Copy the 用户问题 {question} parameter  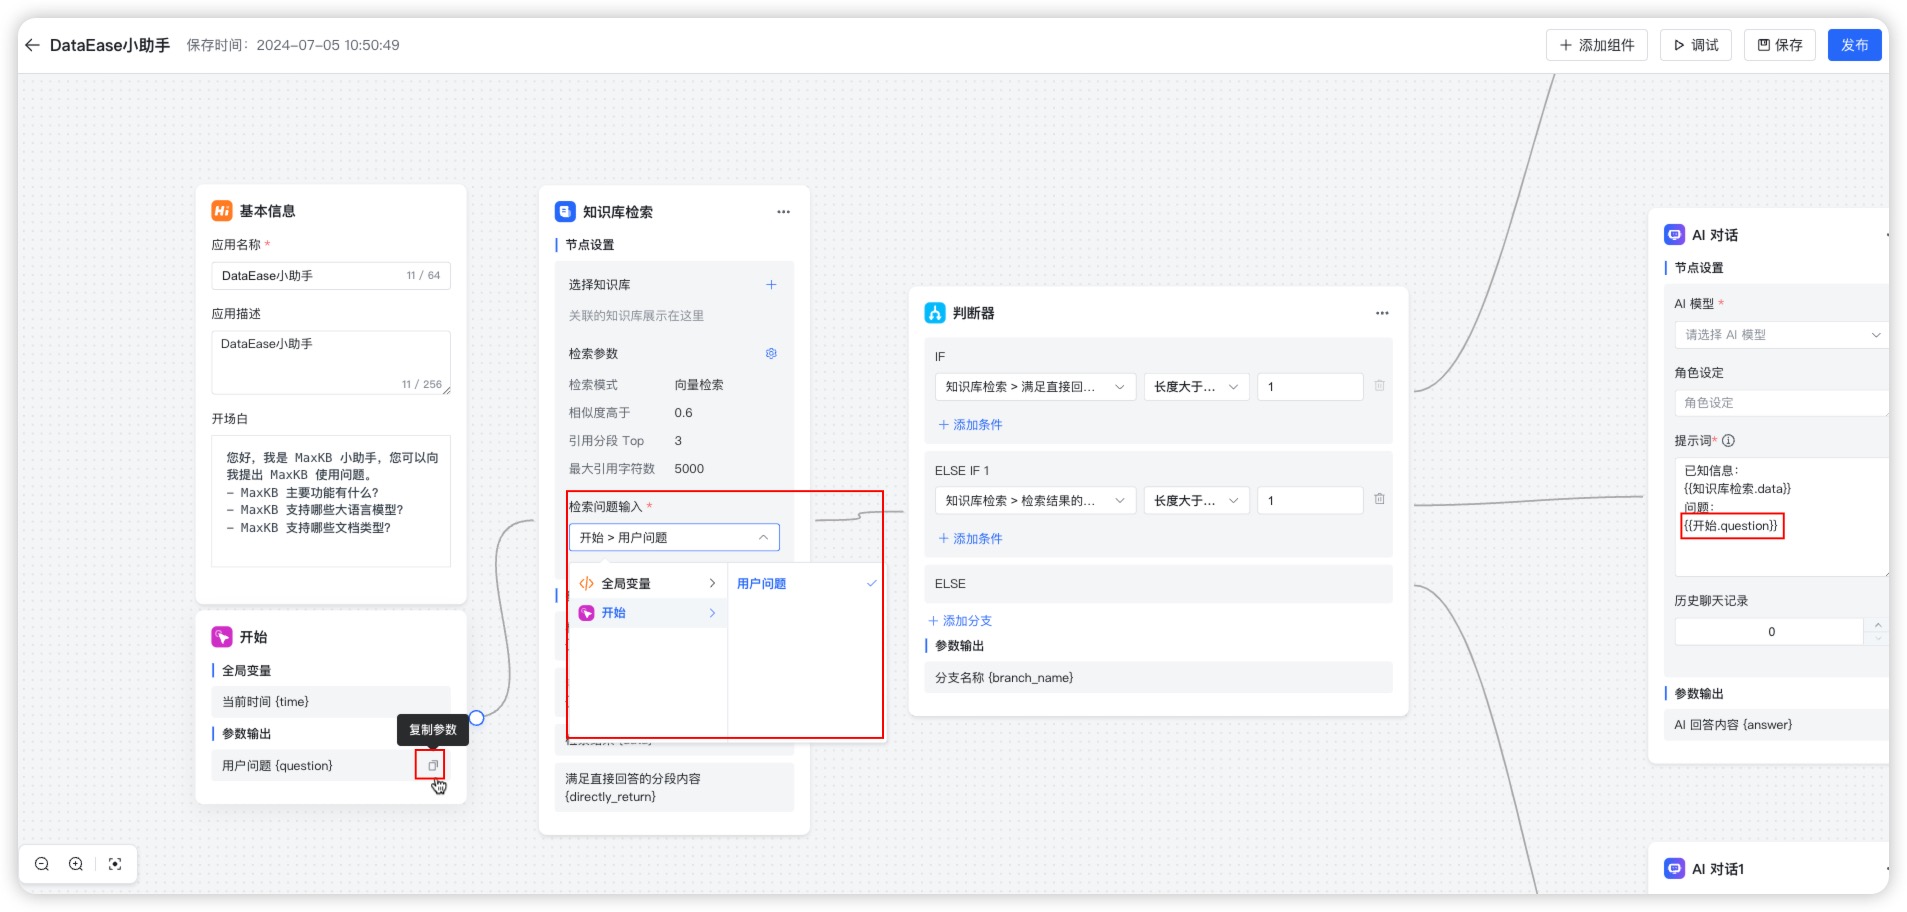pos(432,766)
